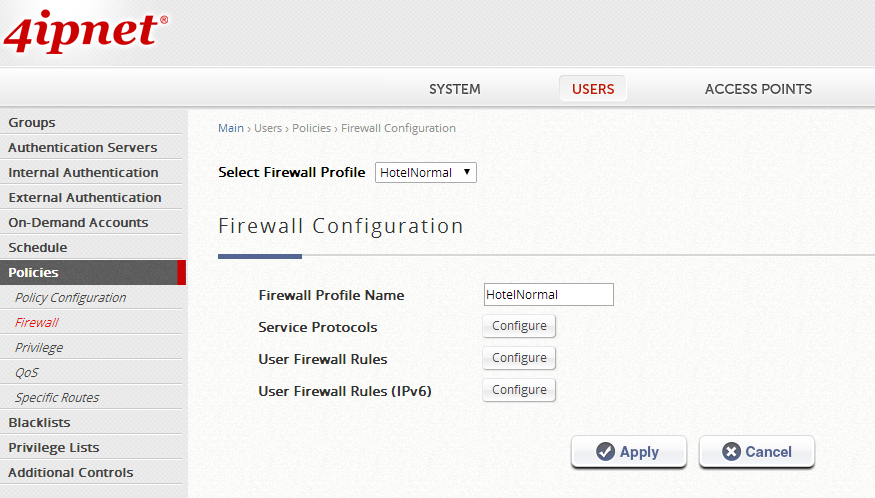Click the Apply button

pos(628,452)
